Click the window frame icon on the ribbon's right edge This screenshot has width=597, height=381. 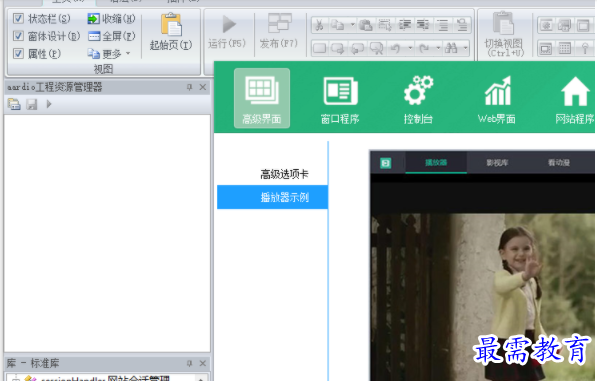click(x=584, y=26)
